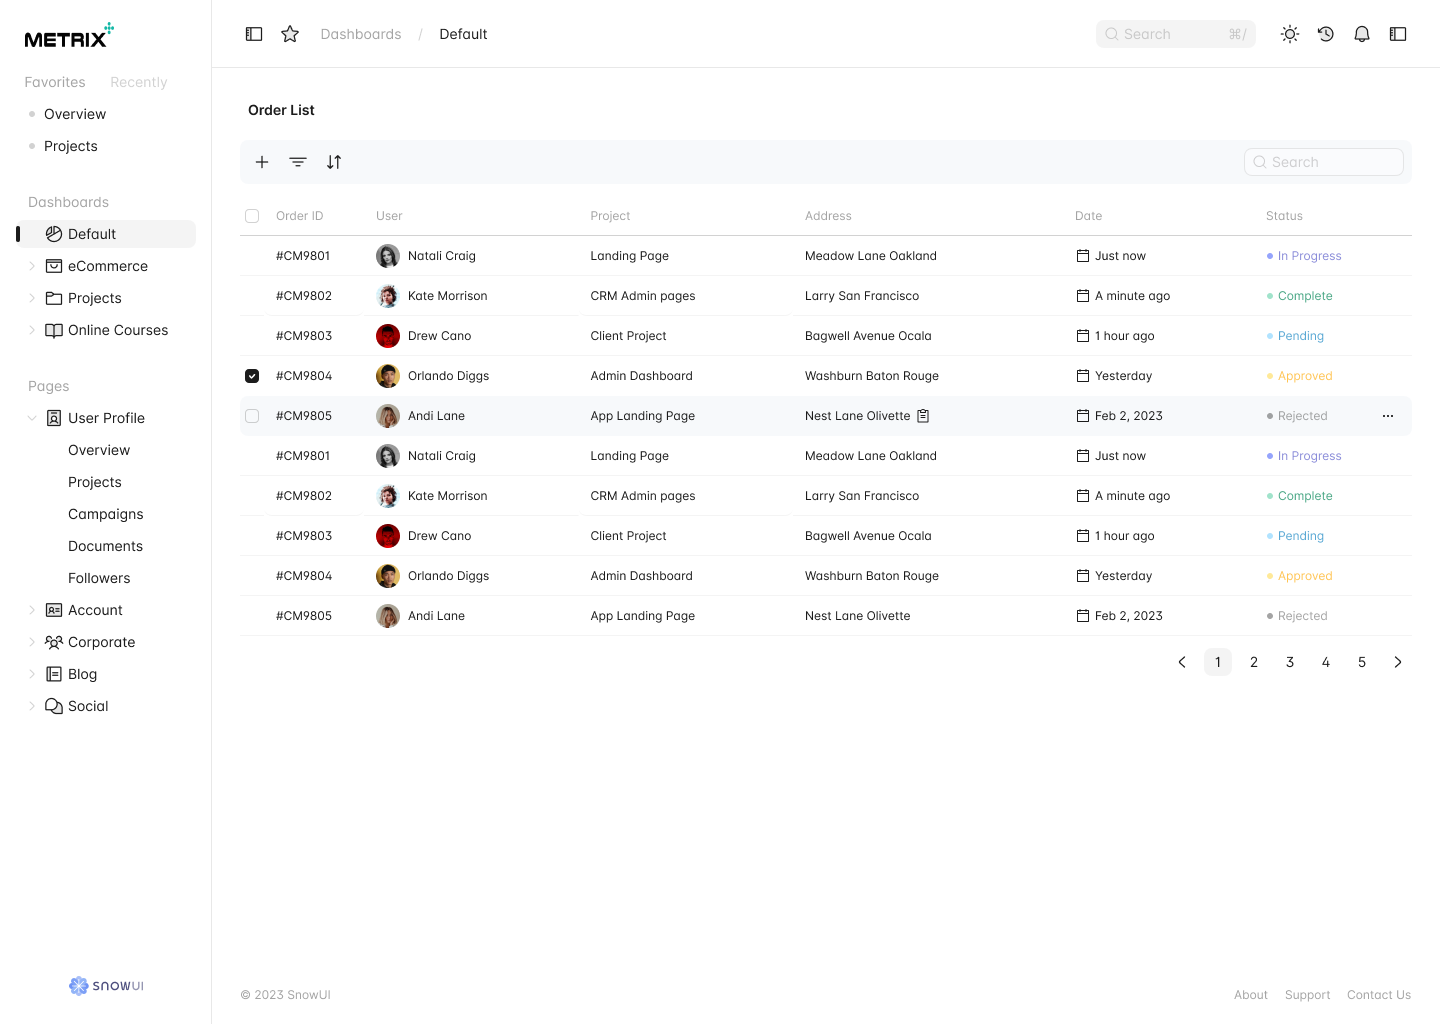Expand the eCommerce dashboard section
Viewport: 1440px width, 1024px height.
coord(33,265)
